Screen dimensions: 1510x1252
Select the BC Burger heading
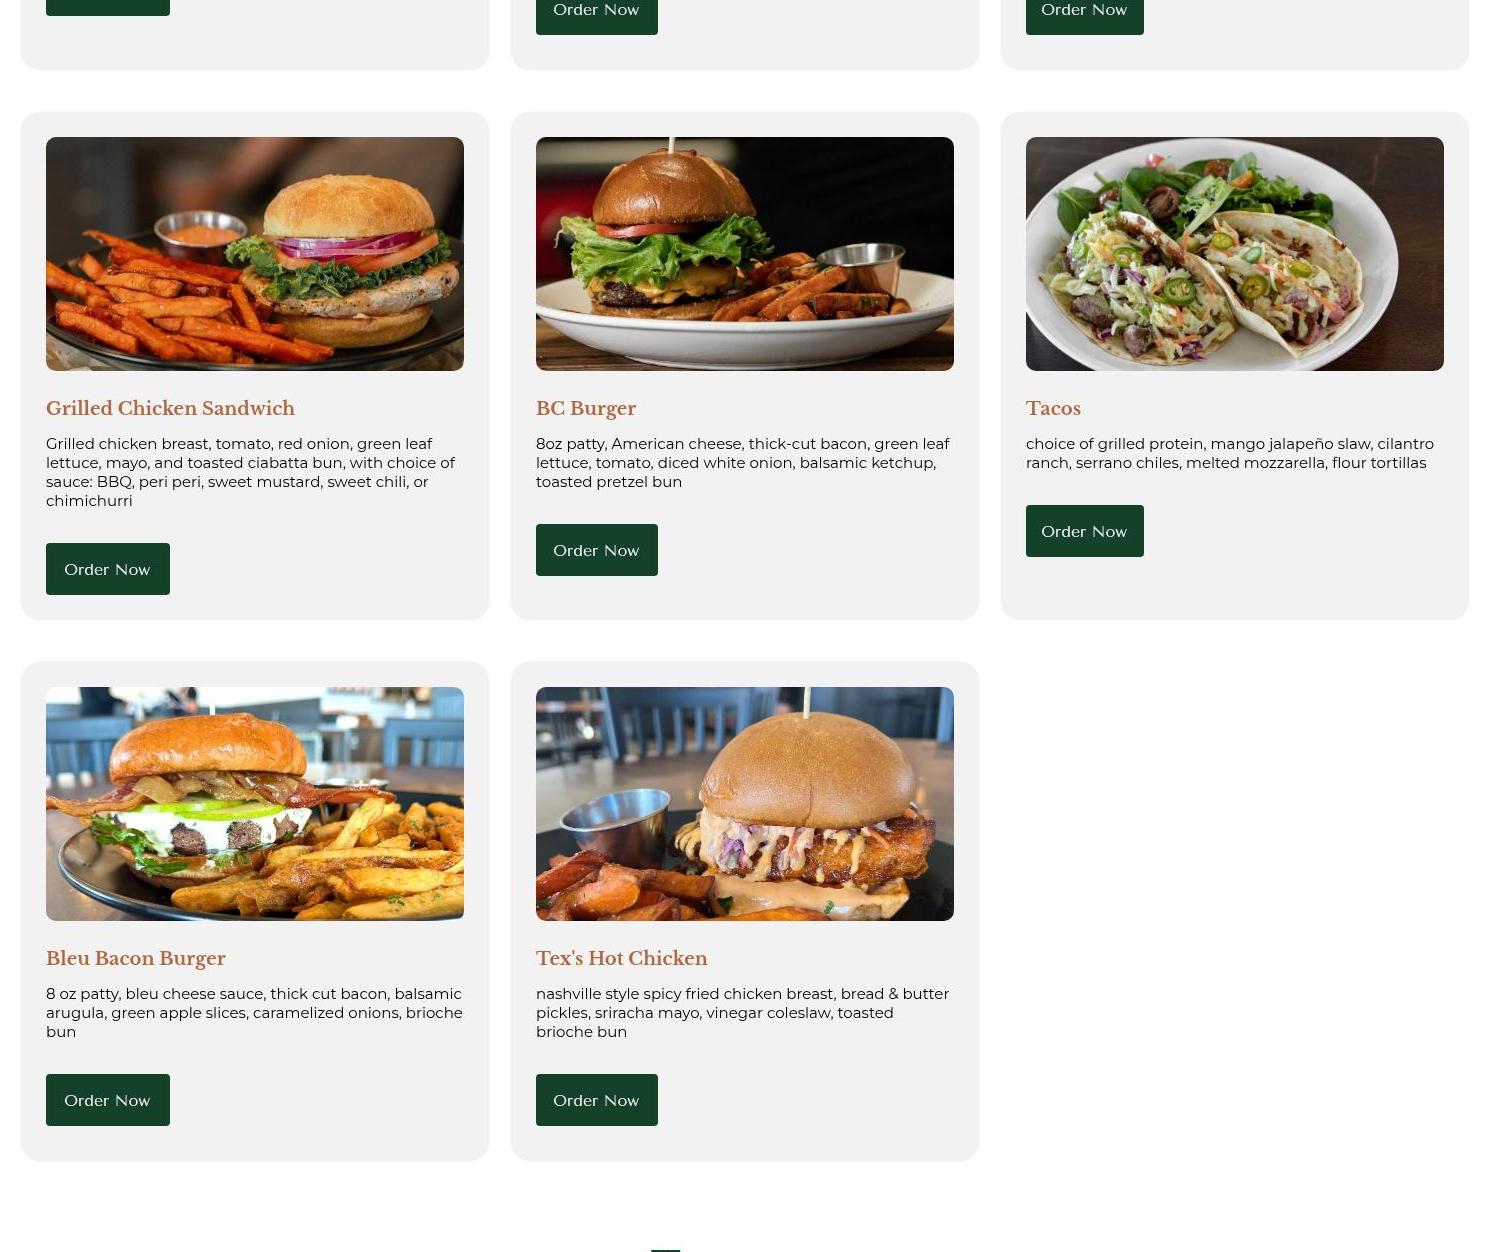586,408
